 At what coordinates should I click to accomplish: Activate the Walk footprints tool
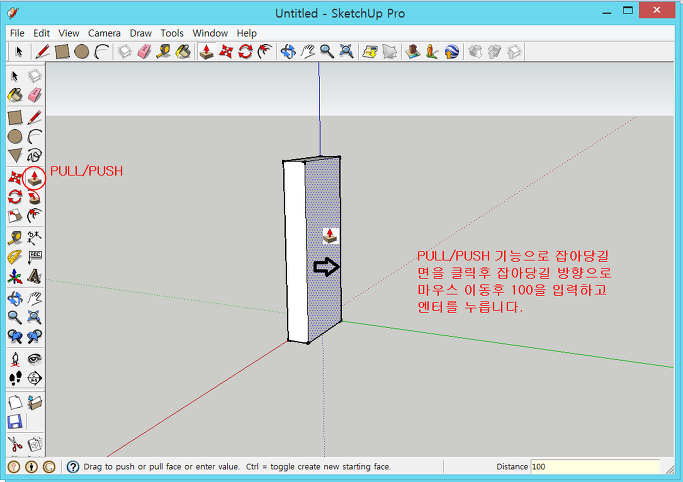click(15, 378)
